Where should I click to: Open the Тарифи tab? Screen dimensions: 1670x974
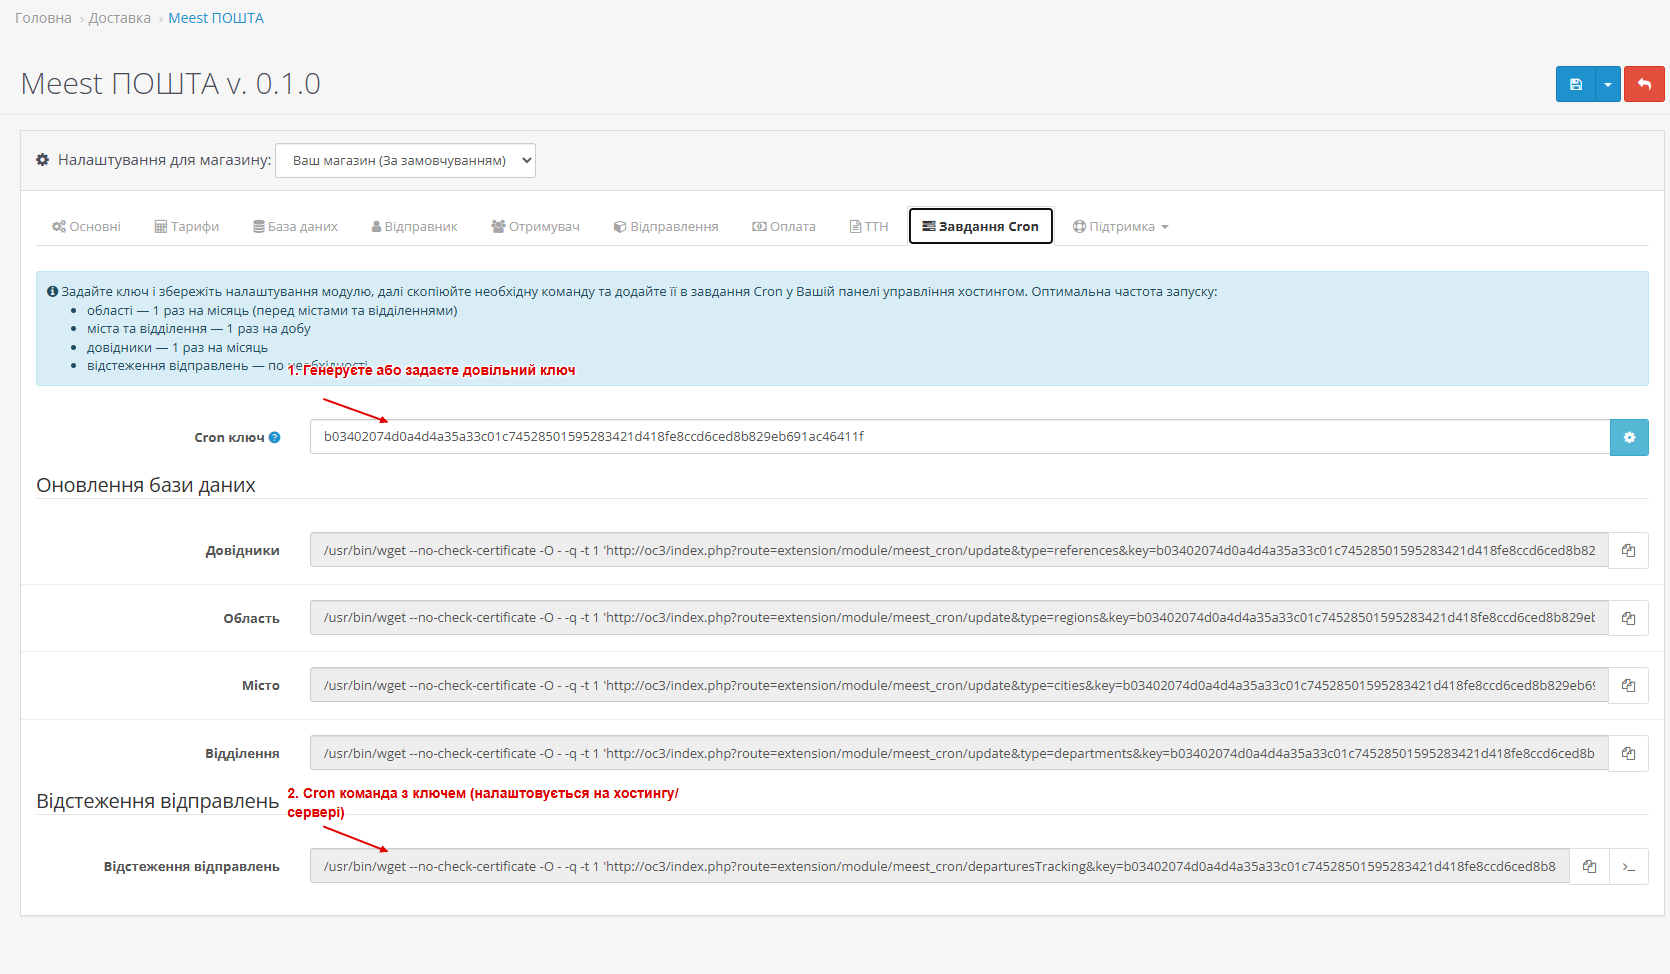(187, 227)
